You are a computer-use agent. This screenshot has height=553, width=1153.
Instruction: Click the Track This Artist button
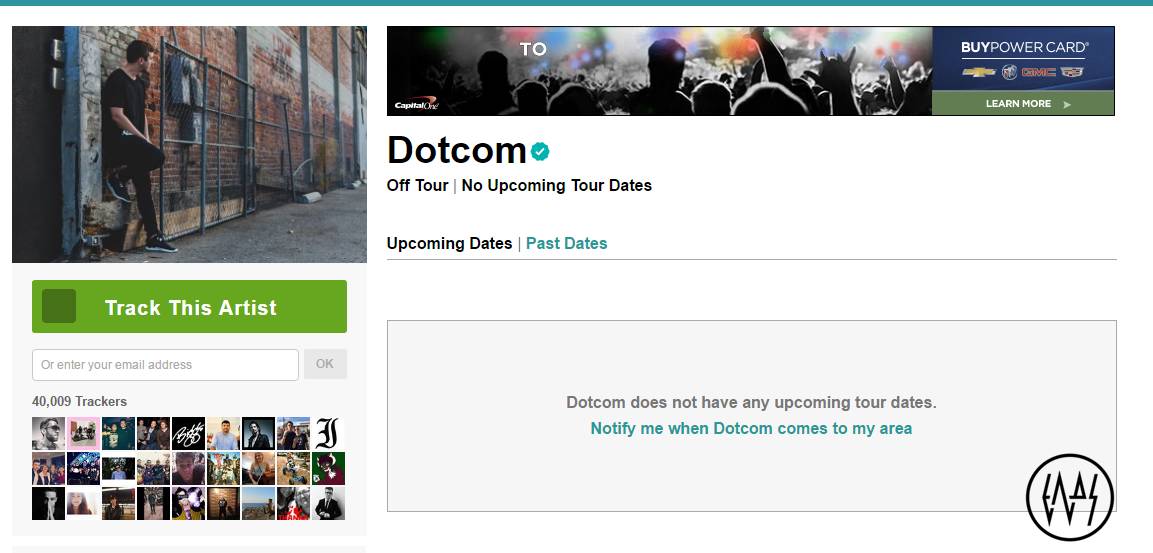(x=190, y=307)
